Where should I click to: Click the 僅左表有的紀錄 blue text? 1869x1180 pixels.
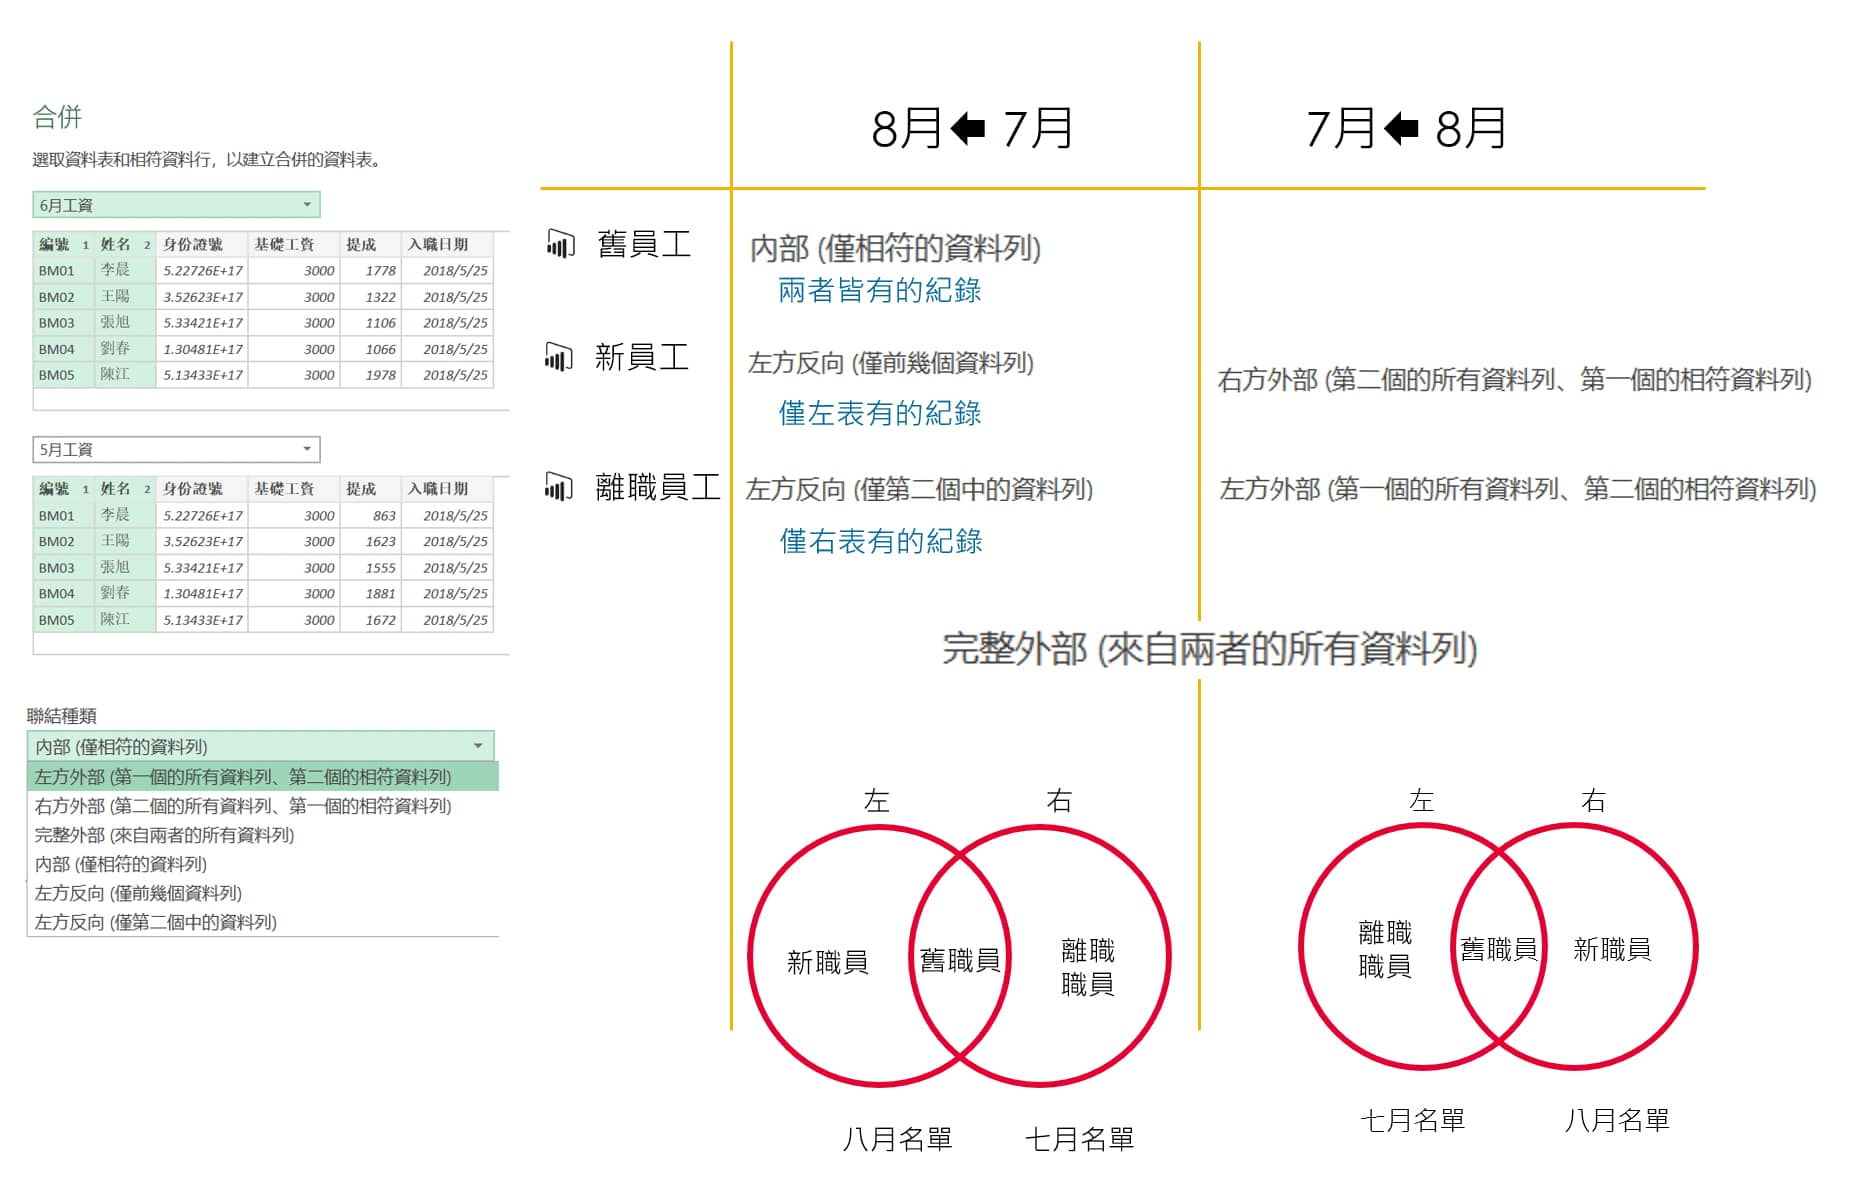(x=879, y=413)
